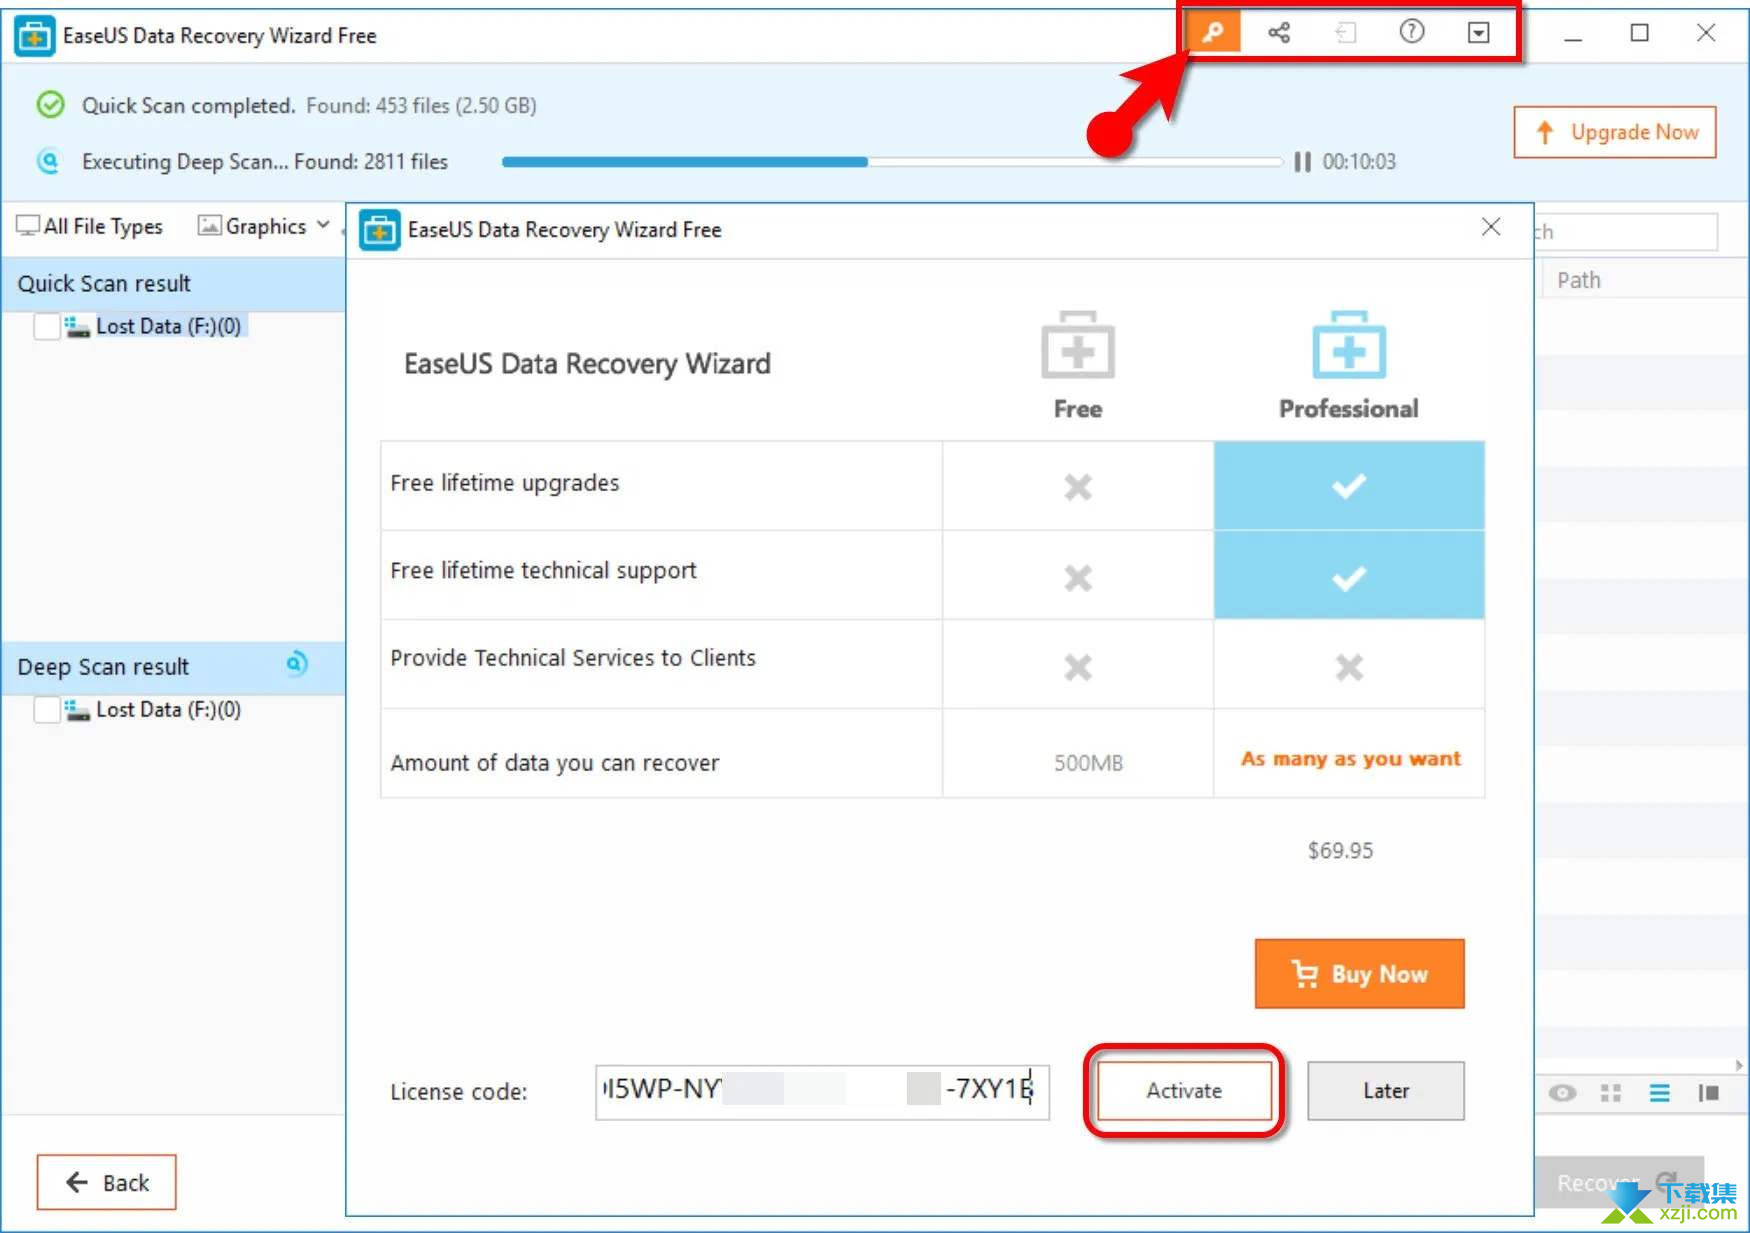Click the deep scan spinning indicator icon
The width and height of the screenshot is (1750, 1233).
coord(297,664)
